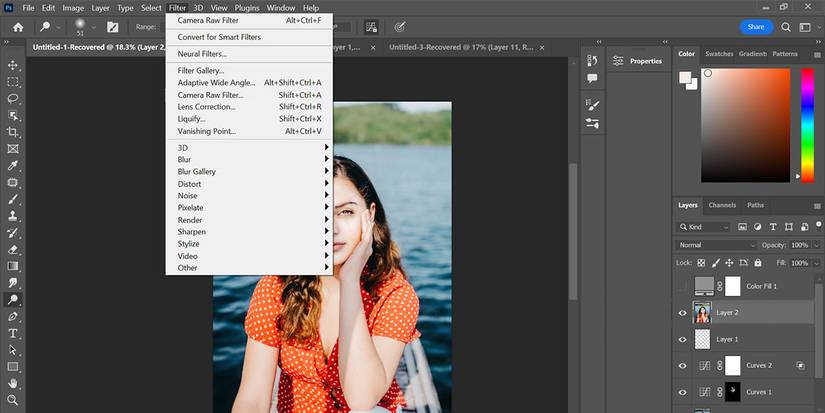Select the Zoom tool
This screenshot has height=413, width=825.
(x=13, y=400)
